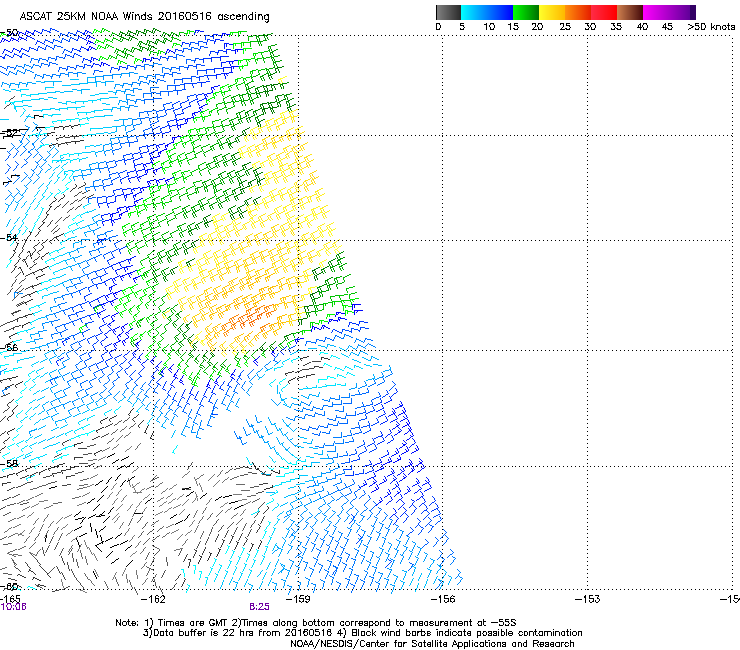Image resolution: width=740 pixels, height=650 pixels.
Task: Click the note line about Times are GMT
Action: 316,623
